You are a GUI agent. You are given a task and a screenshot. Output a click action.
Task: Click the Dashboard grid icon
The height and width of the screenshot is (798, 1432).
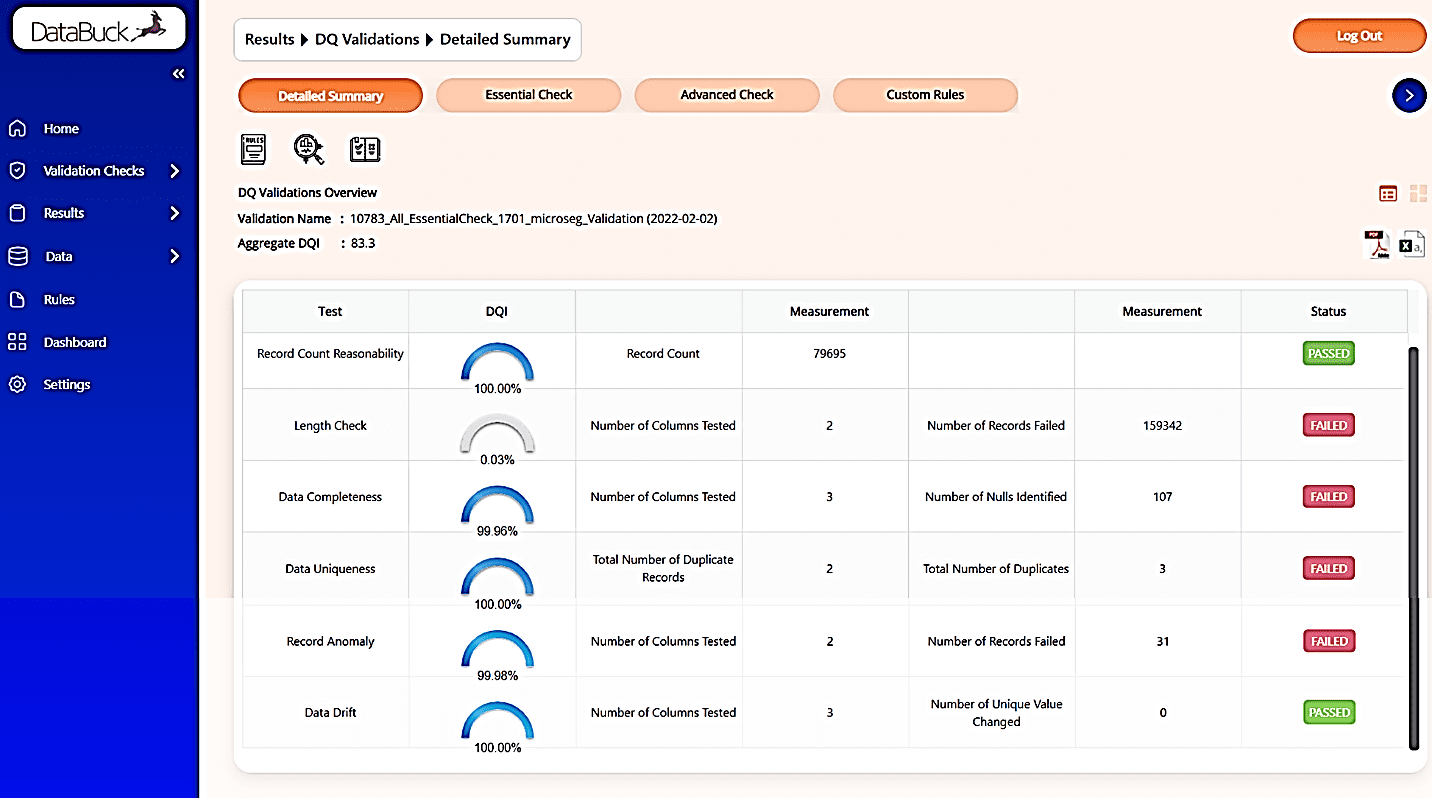click(x=17, y=342)
